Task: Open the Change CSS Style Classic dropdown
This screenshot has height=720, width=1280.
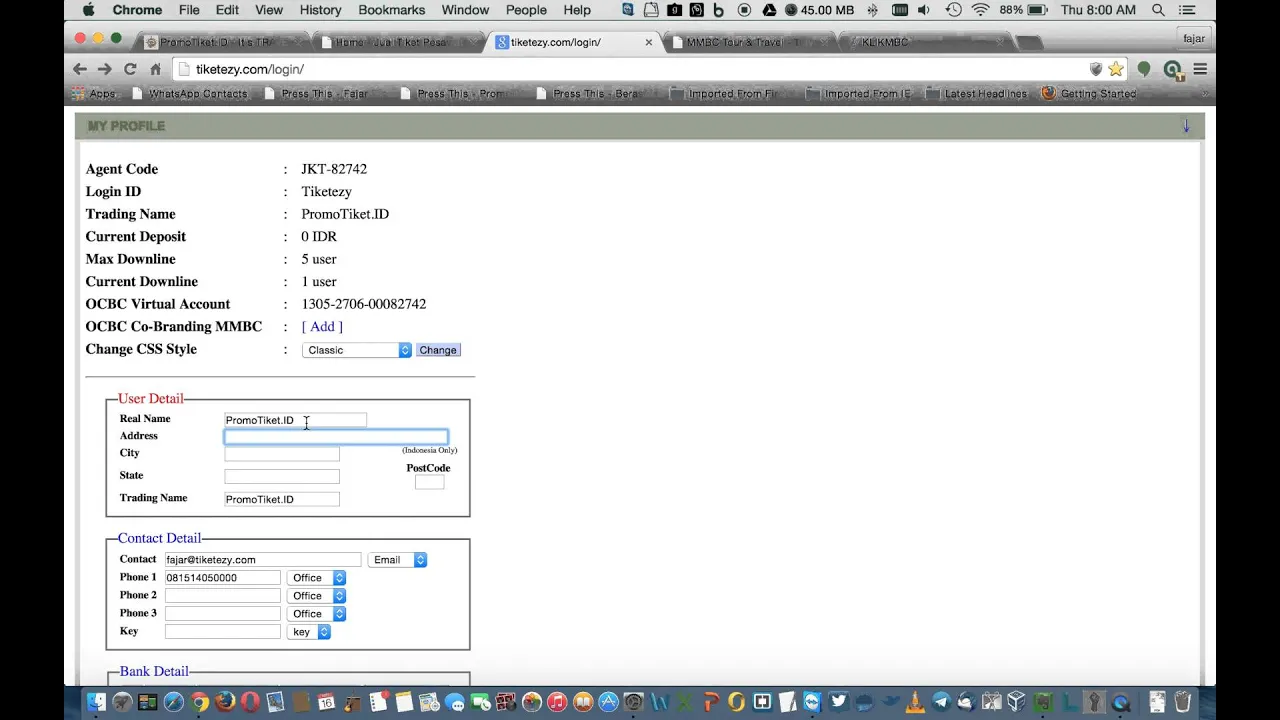Action: pos(357,350)
